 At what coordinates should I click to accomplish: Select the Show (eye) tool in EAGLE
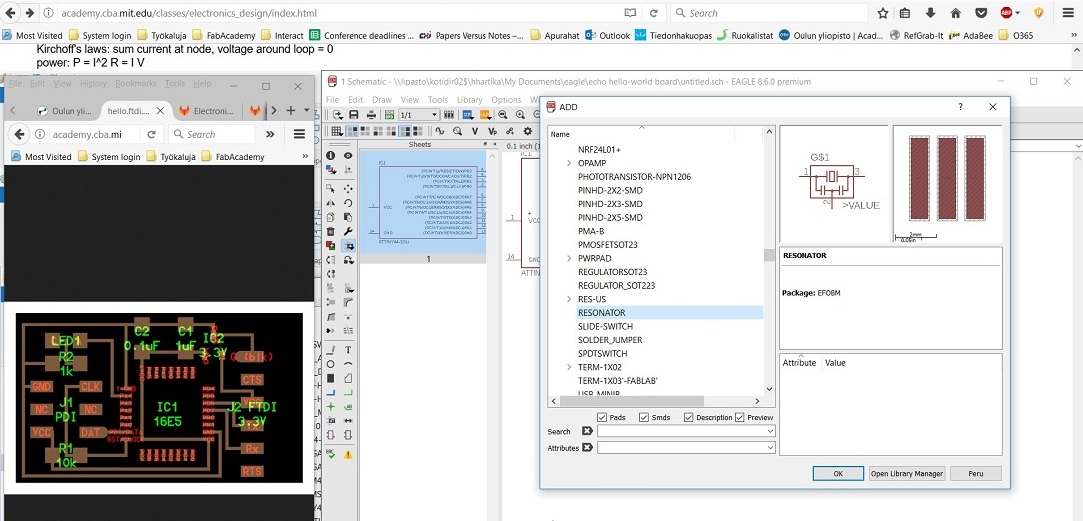348,155
